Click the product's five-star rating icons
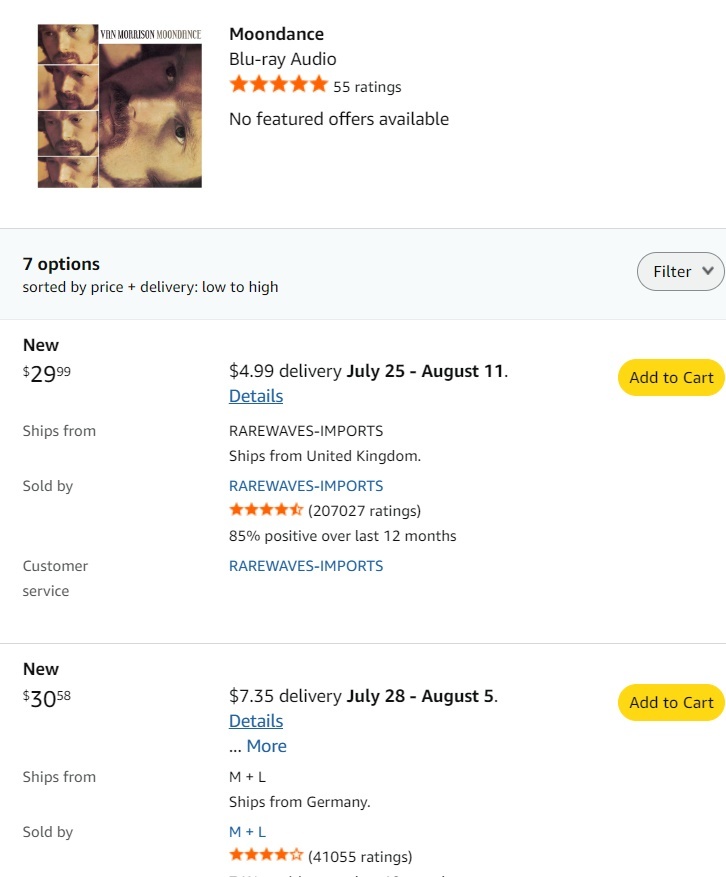Screen dimensions: 726x877 click(x=278, y=85)
